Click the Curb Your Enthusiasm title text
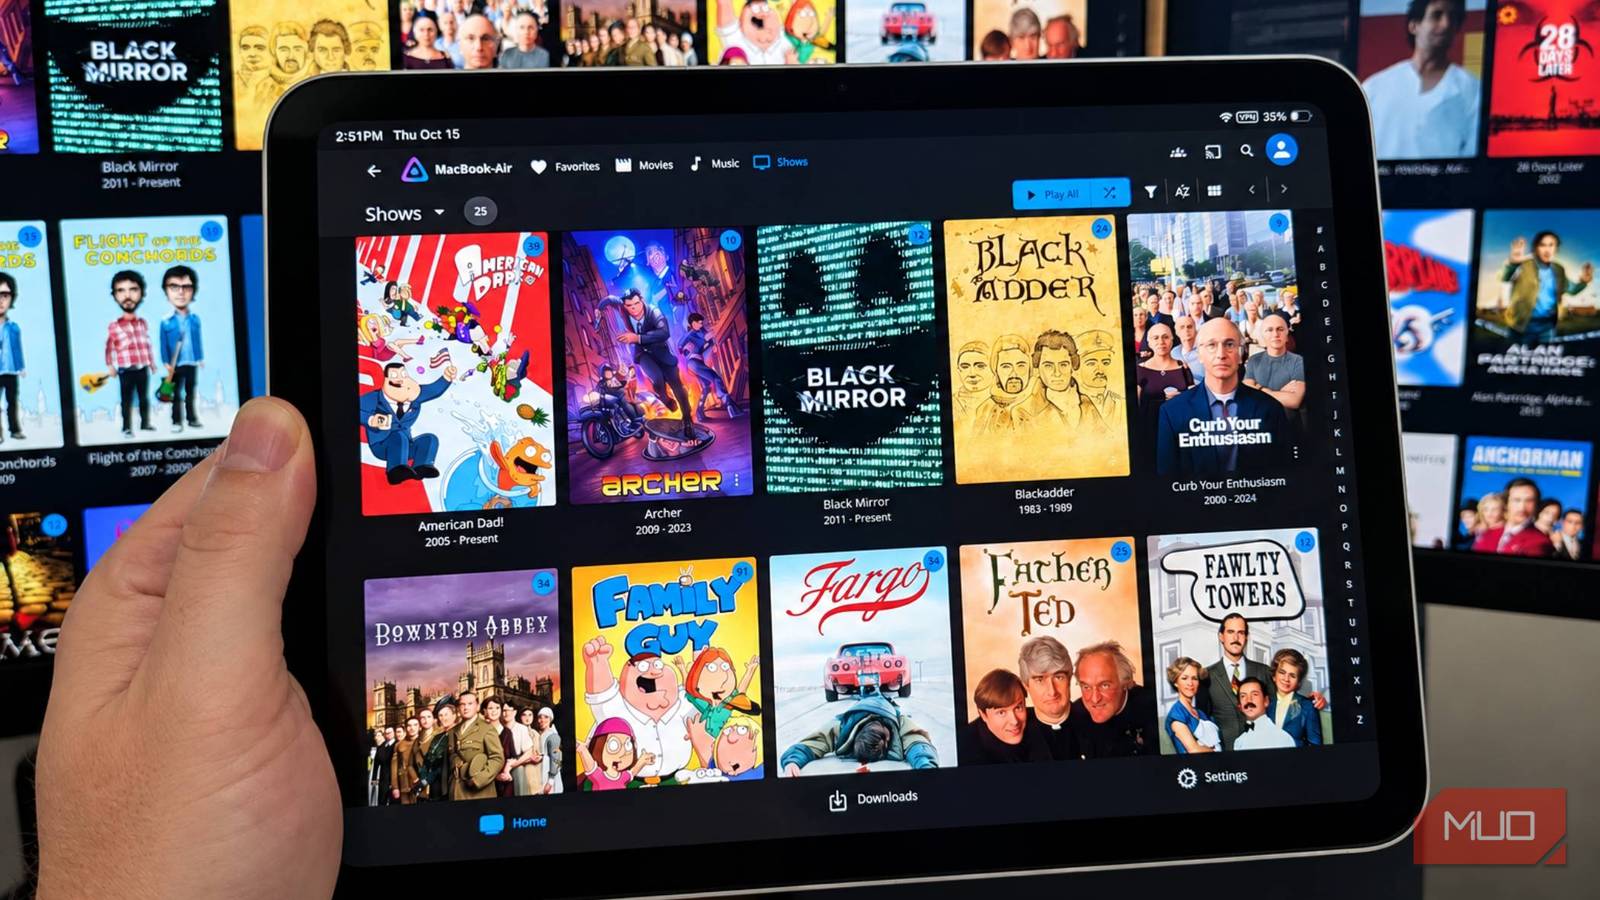Viewport: 1600px width, 900px height. 1228,484
